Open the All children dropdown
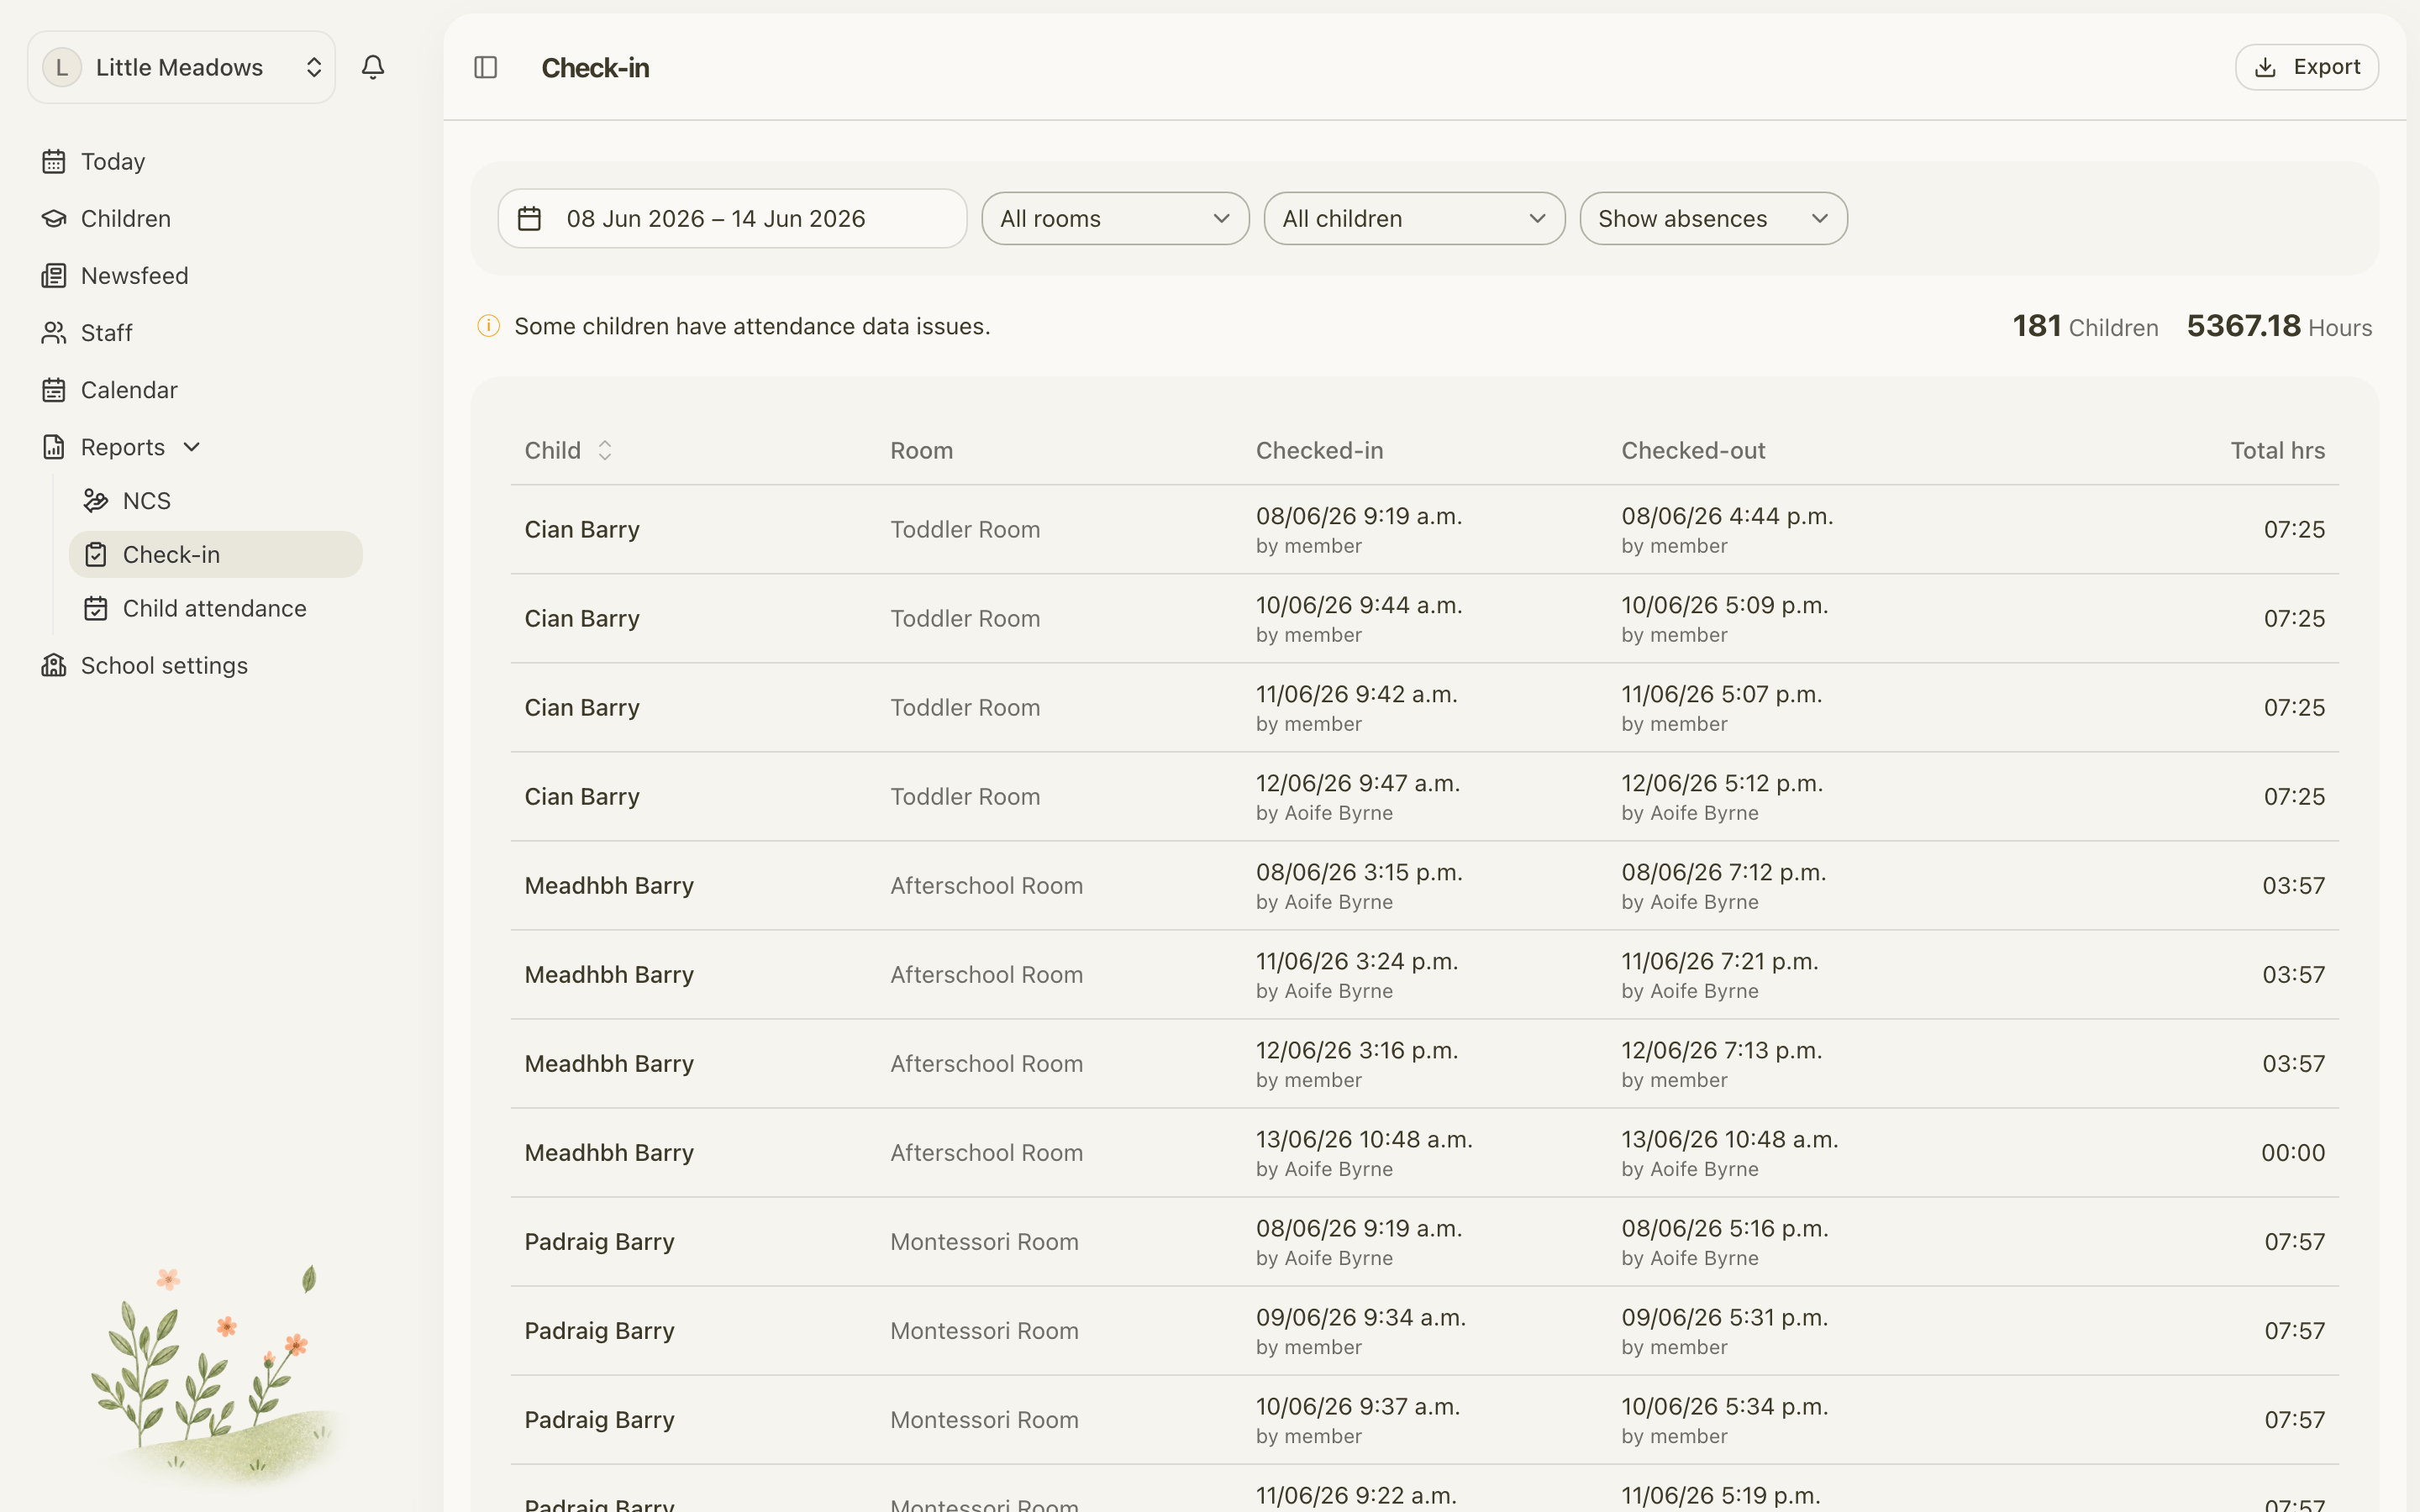This screenshot has width=2420, height=1512. click(x=1414, y=218)
